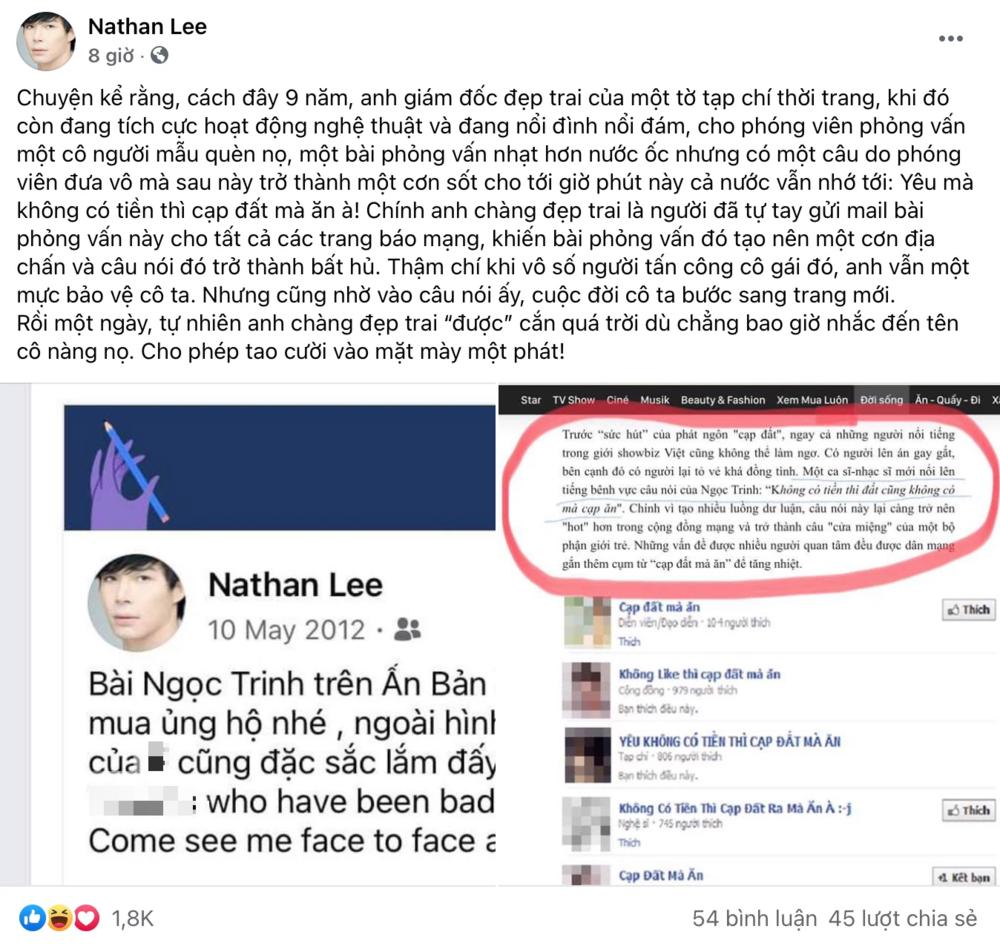Select the TV Show menu item
The image size is (1000, 949).
click(x=573, y=400)
